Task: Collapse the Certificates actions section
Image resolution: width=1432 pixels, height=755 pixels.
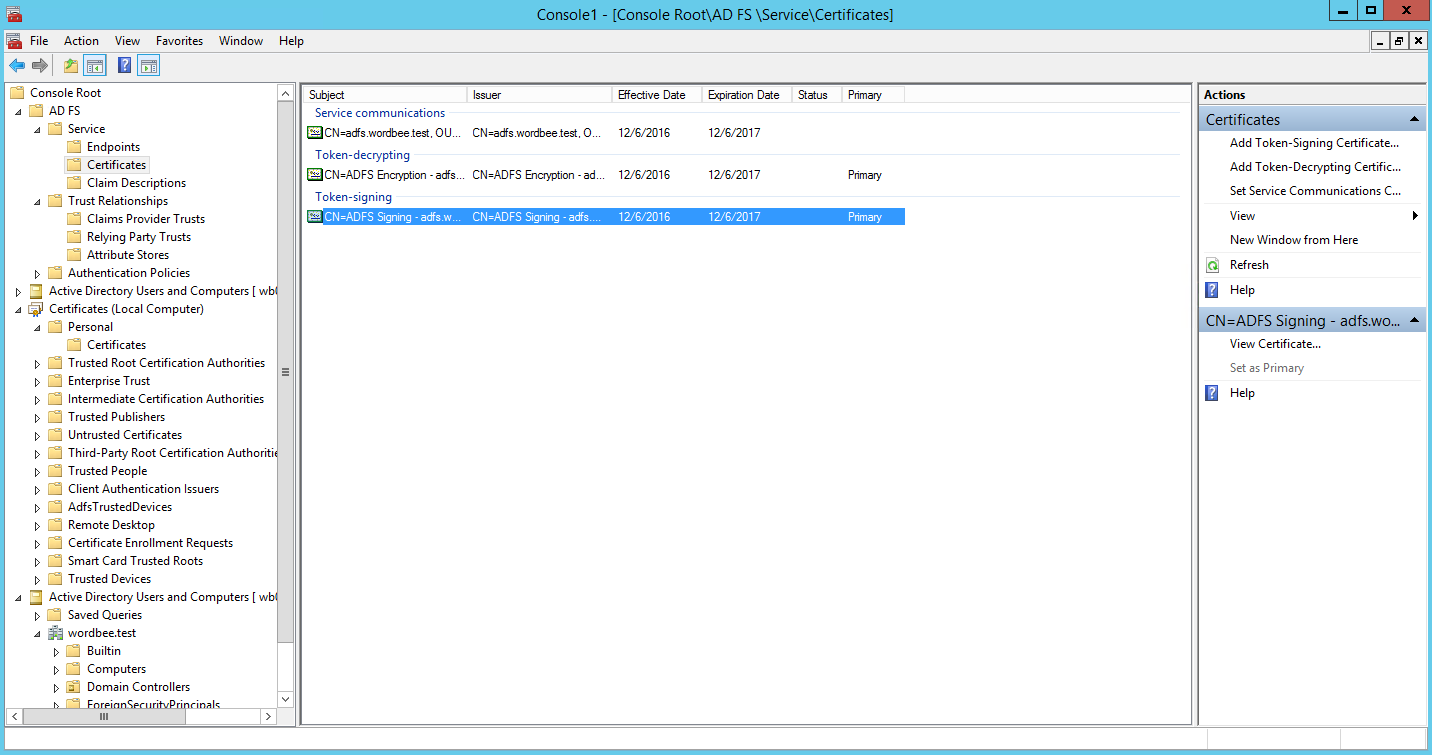Action: click(1416, 119)
